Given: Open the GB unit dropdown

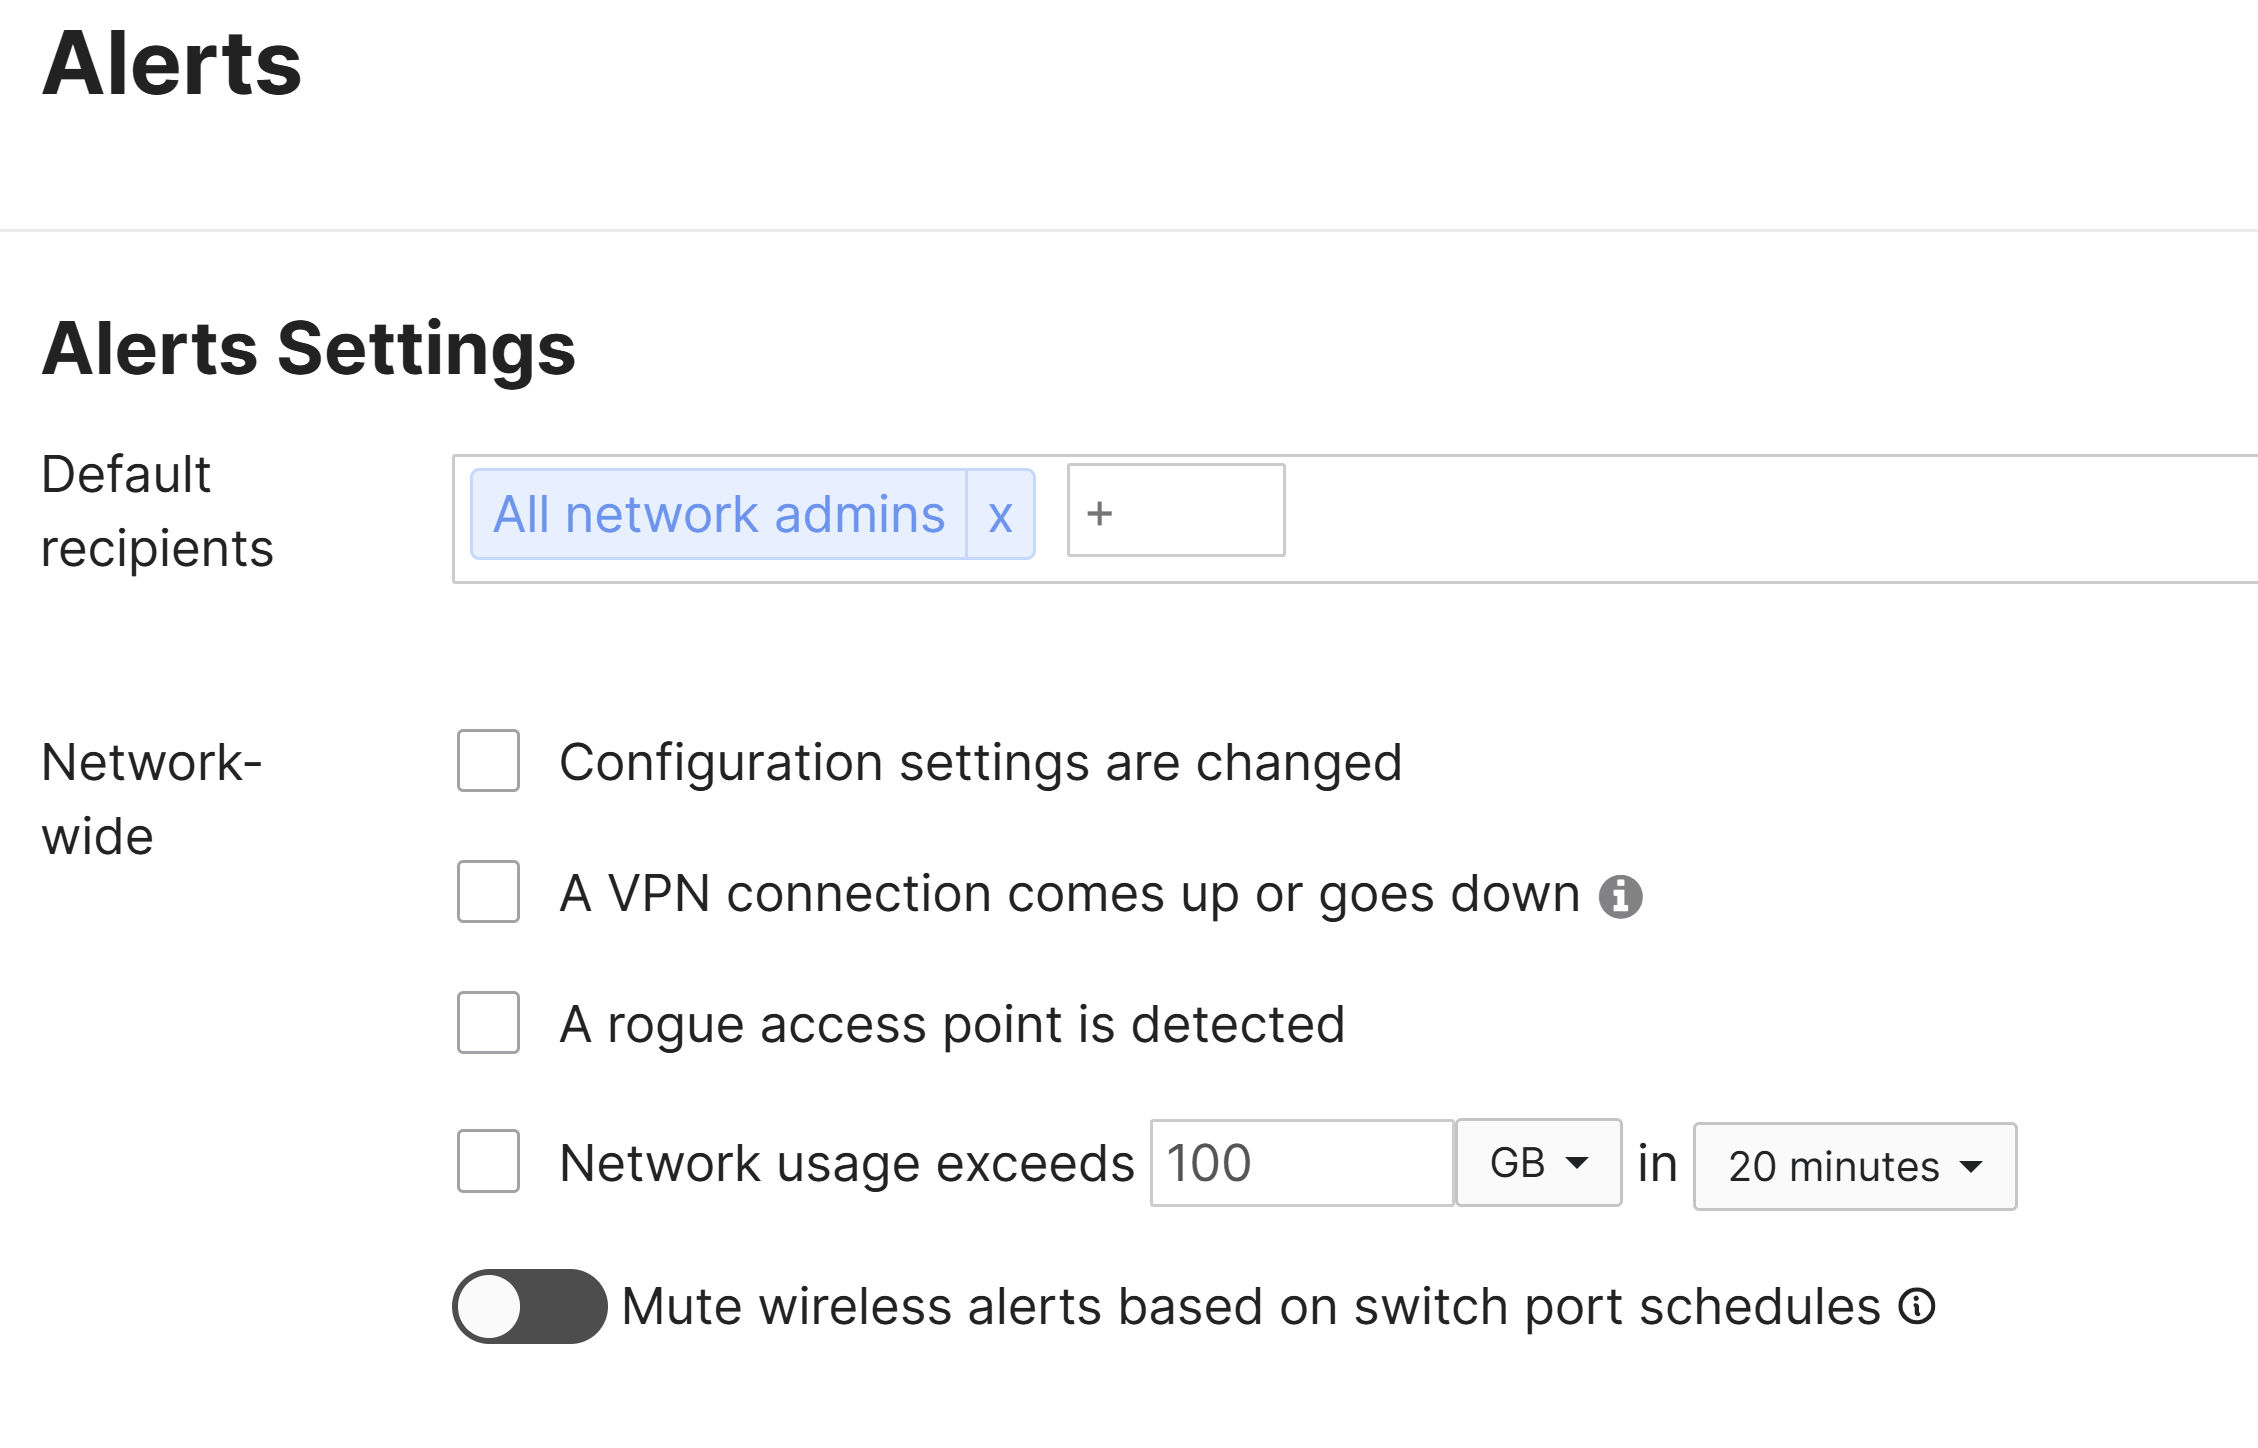Looking at the screenshot, I should (1538, 1163).
